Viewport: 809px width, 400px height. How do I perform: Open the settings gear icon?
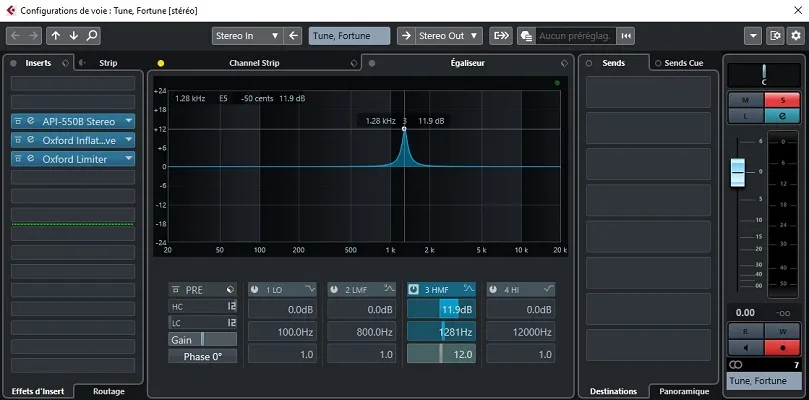795,36
